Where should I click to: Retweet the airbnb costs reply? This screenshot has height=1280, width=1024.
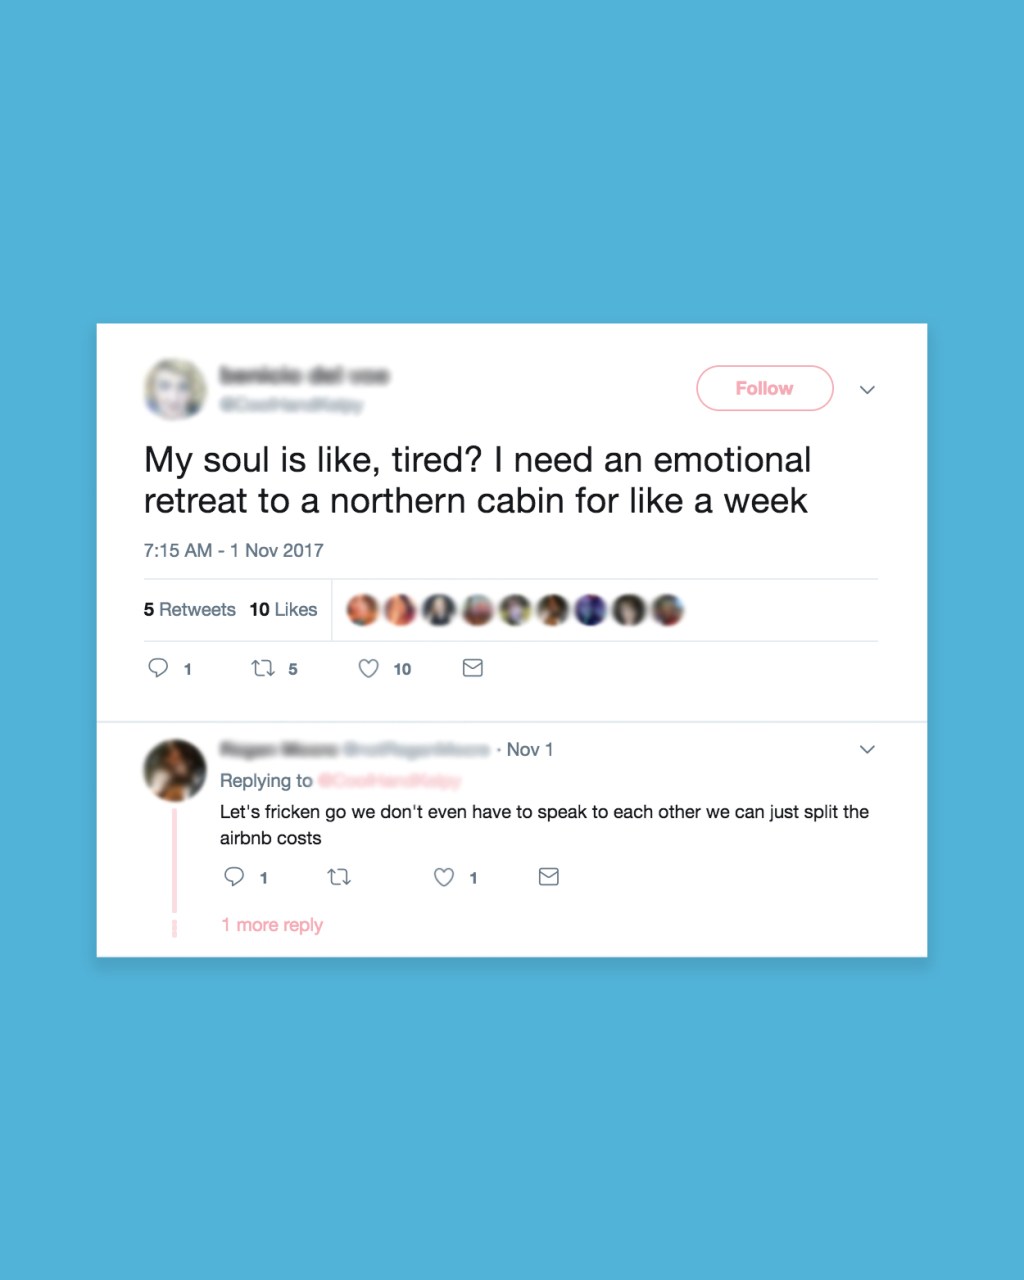(339, 877)
